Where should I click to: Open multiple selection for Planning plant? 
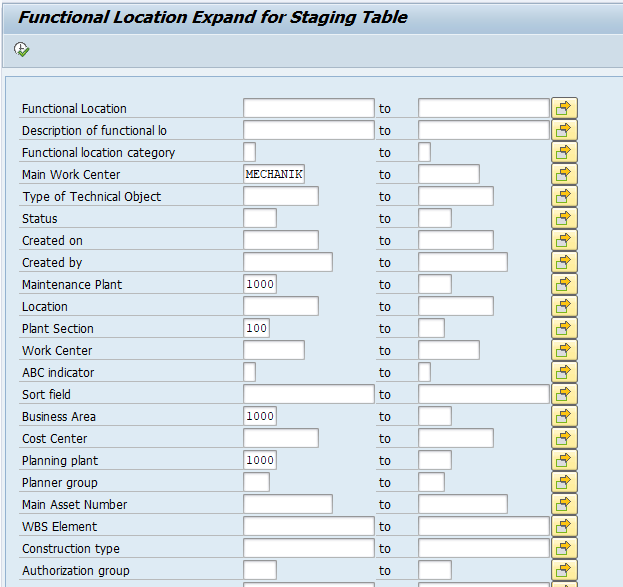[564, 460]
